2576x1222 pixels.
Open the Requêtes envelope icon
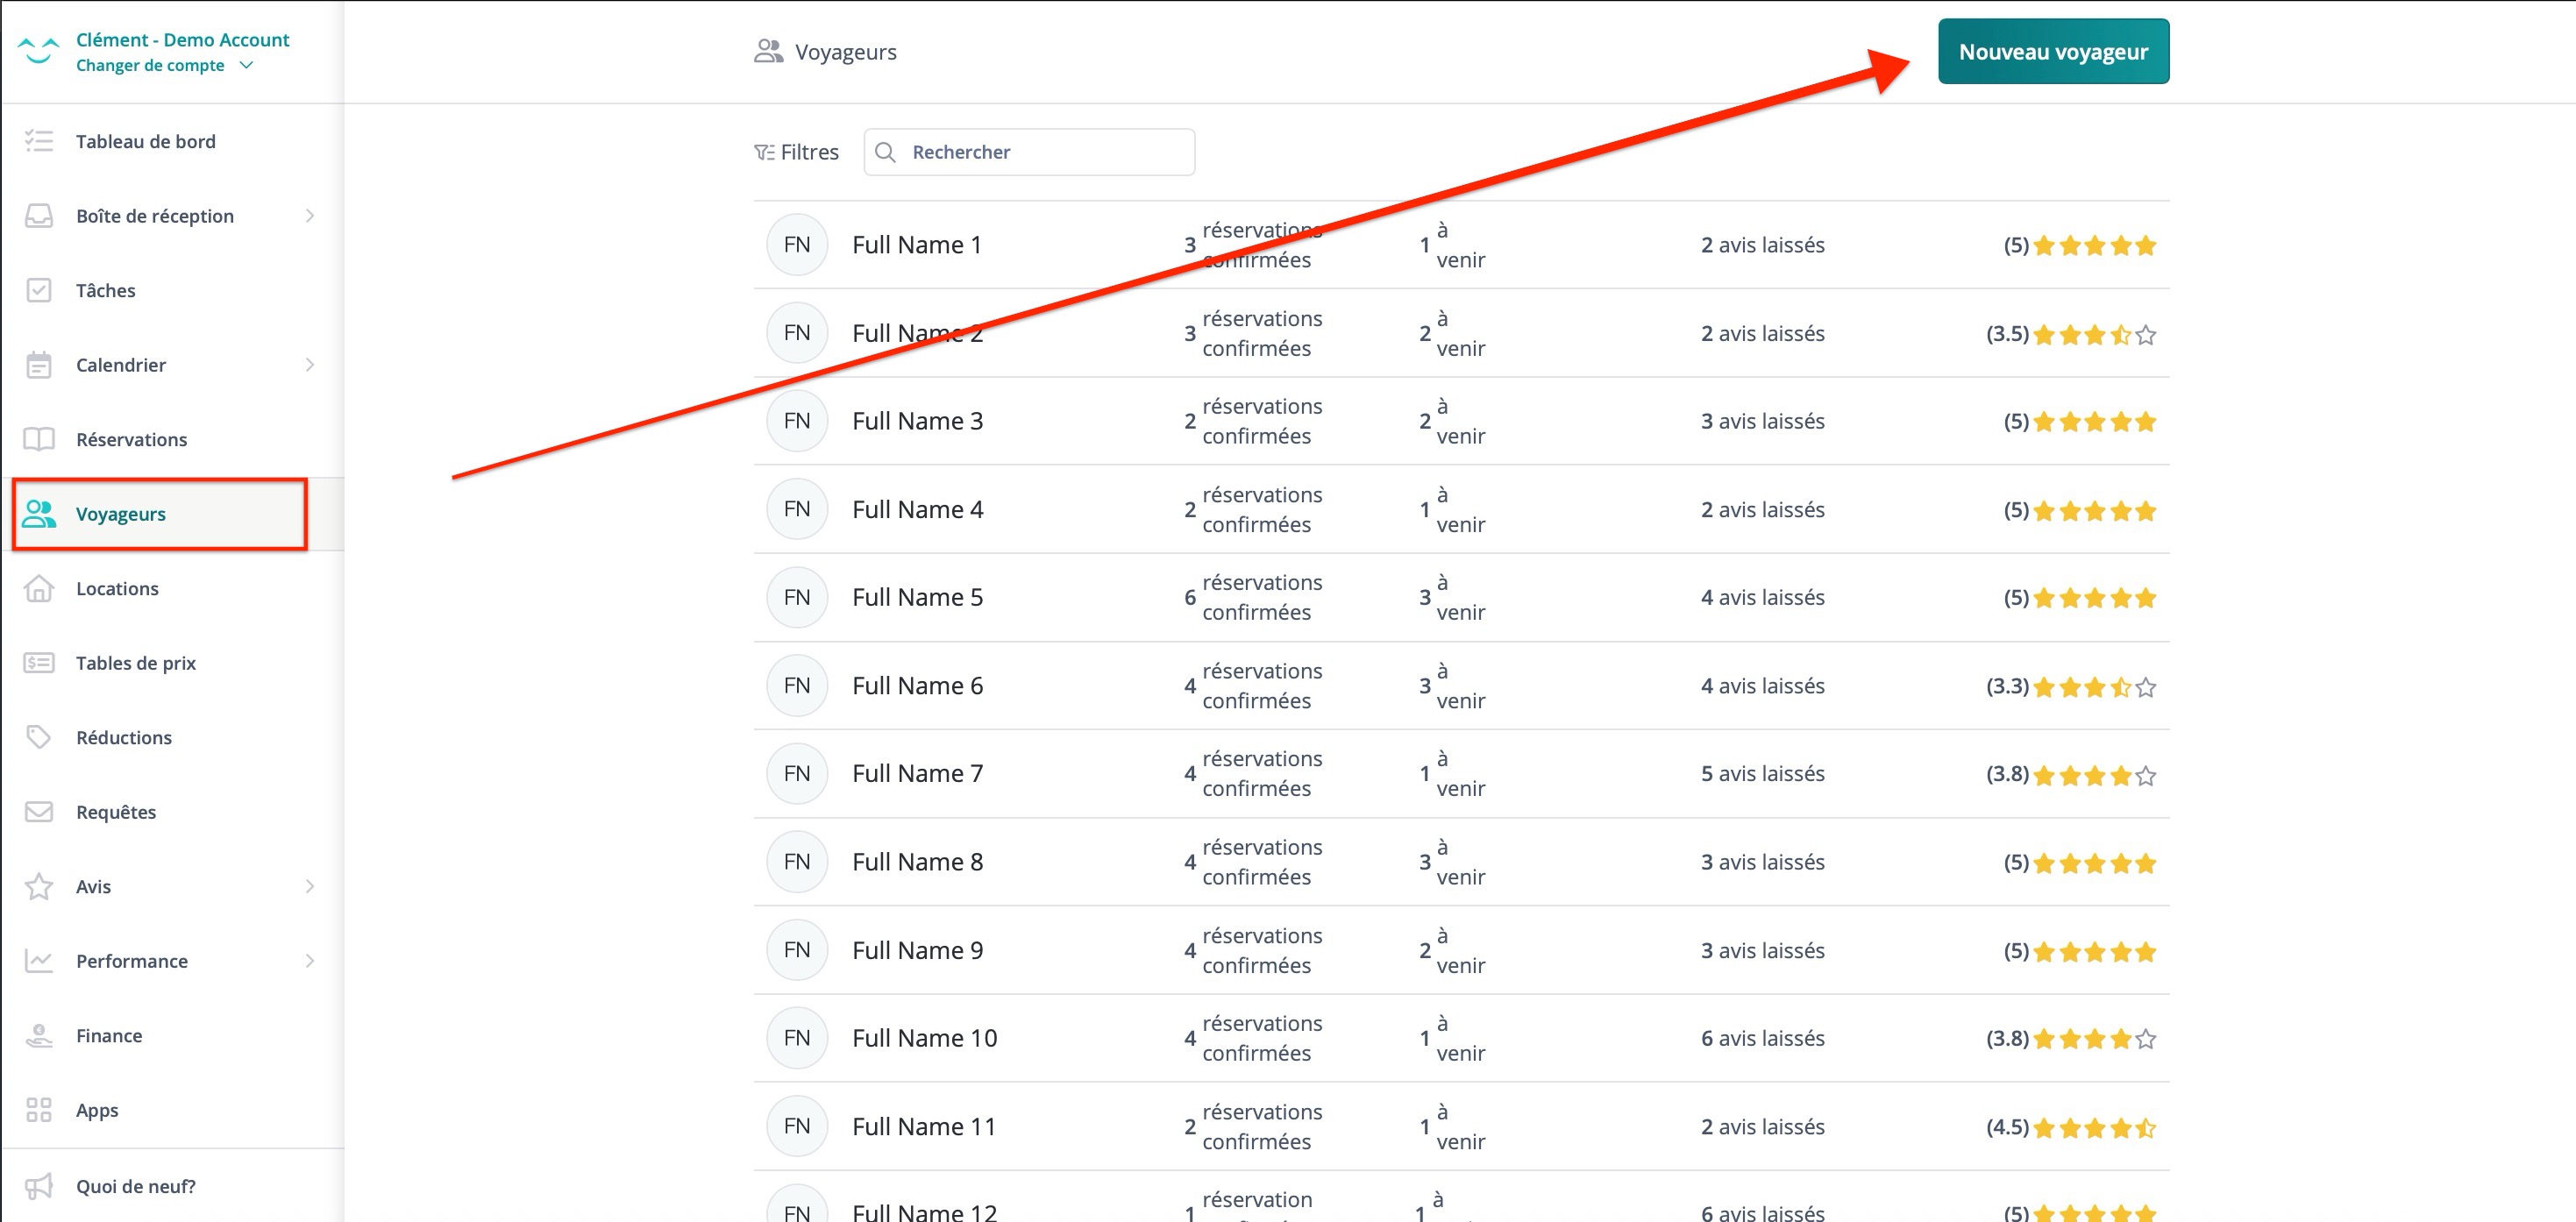tap(39, 811)
